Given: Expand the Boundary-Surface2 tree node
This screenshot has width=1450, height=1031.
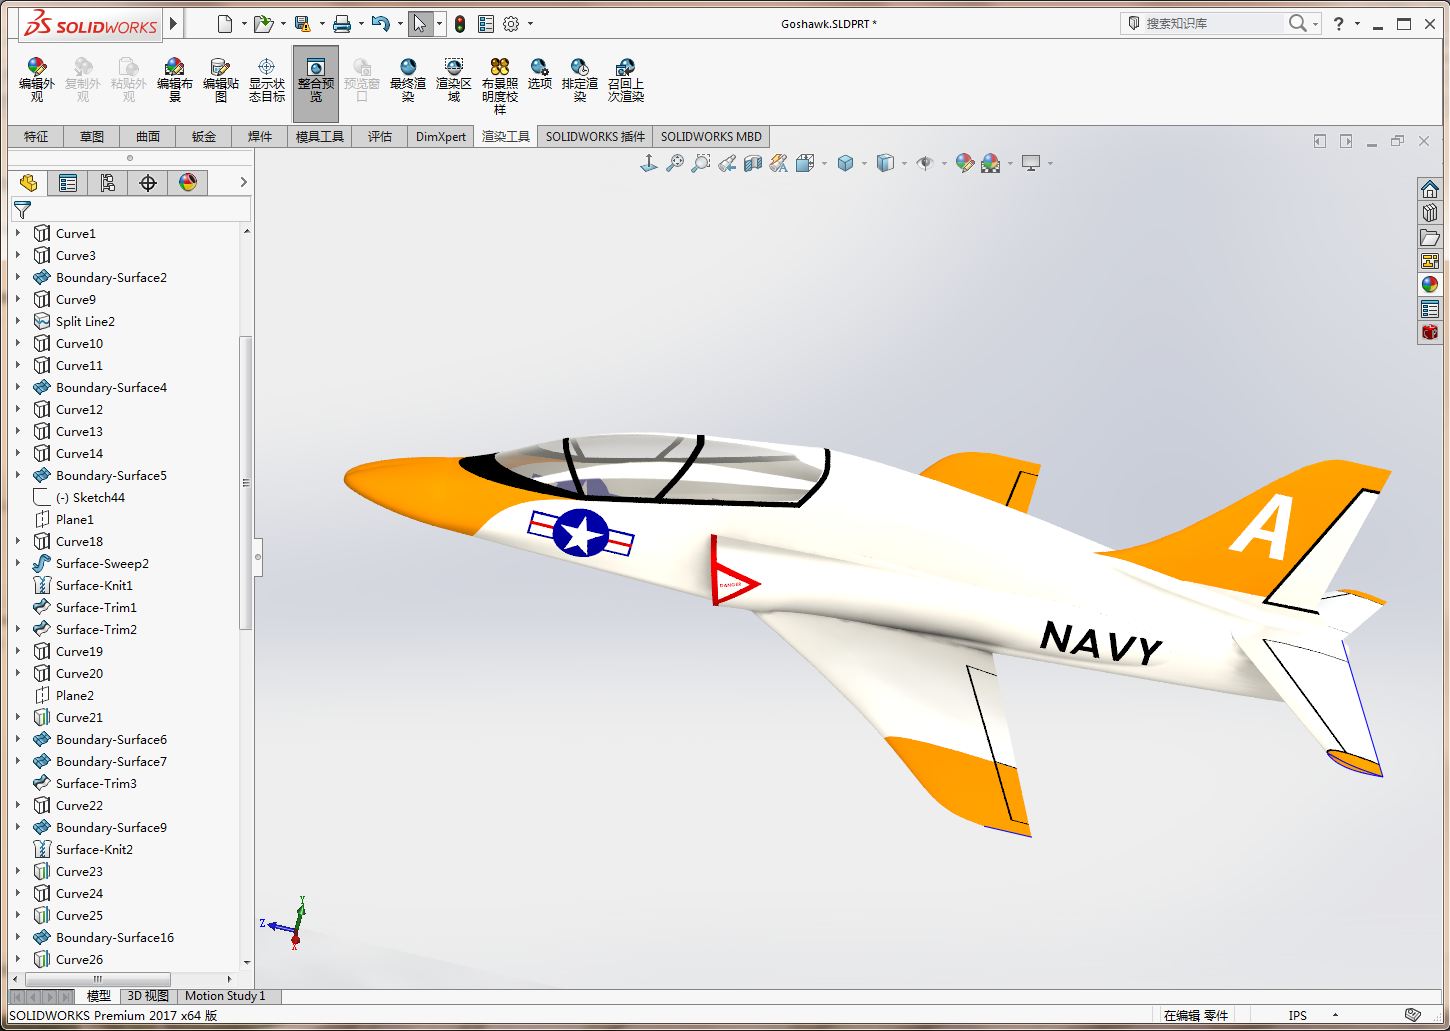Looking at the screenshot, I should point(18,277).
